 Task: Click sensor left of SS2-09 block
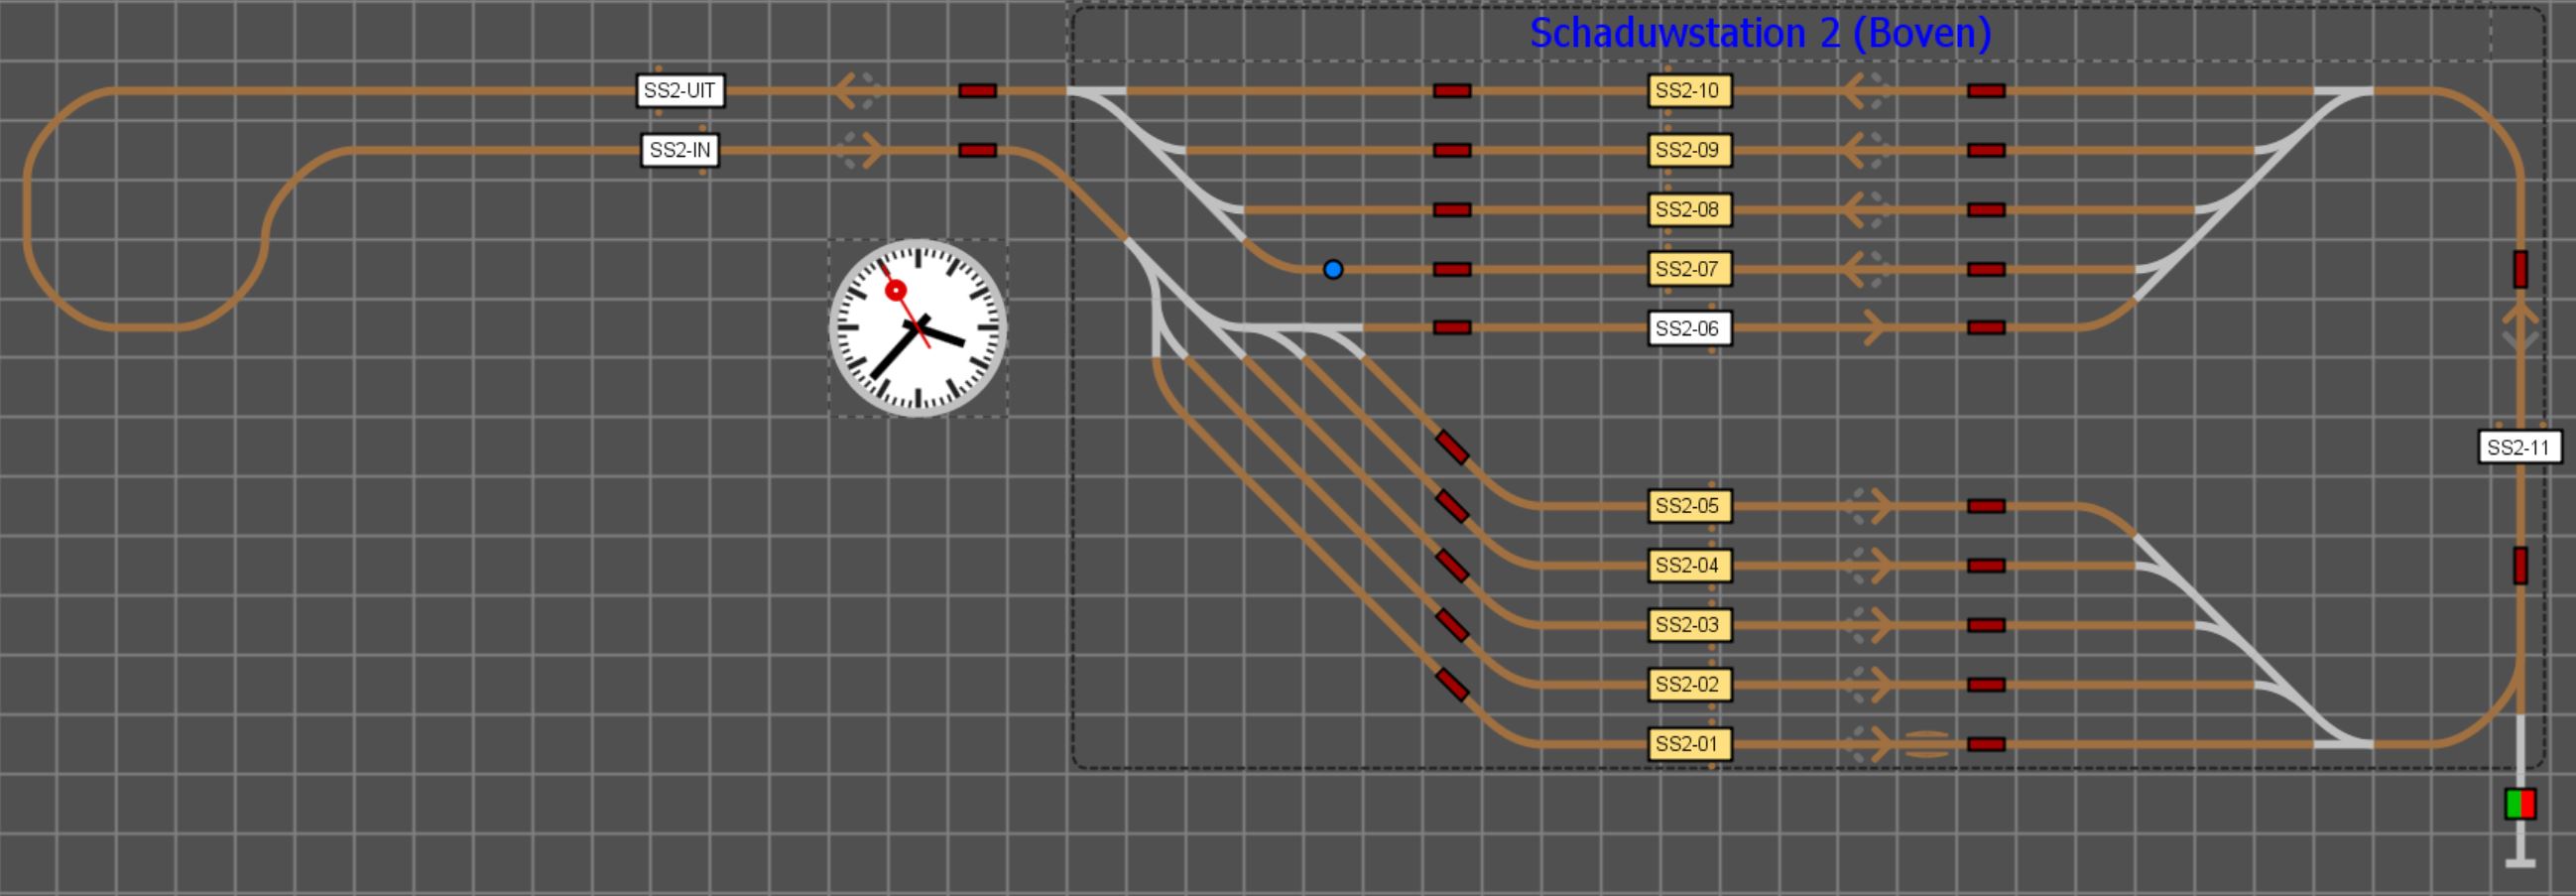pyautogui.click(x=1452, y=151)
